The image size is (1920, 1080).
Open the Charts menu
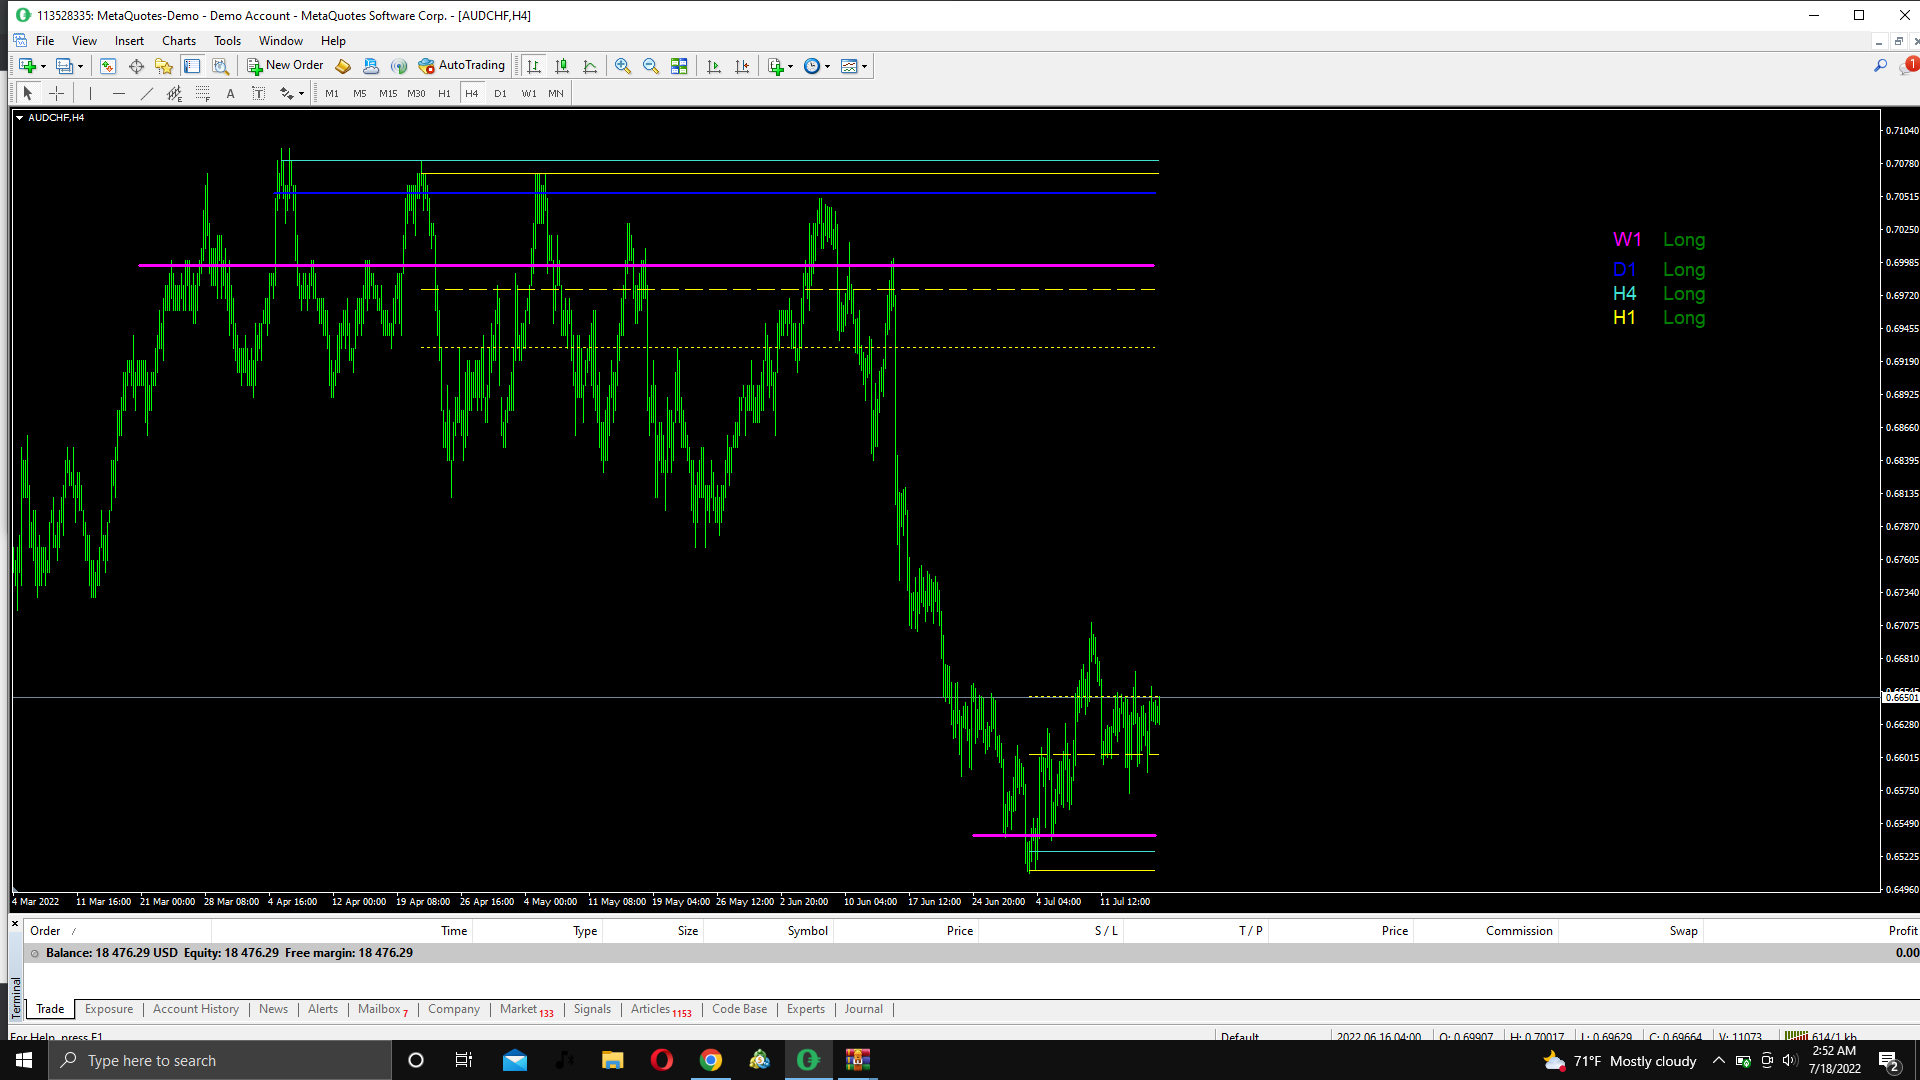[x=179, y=41]
